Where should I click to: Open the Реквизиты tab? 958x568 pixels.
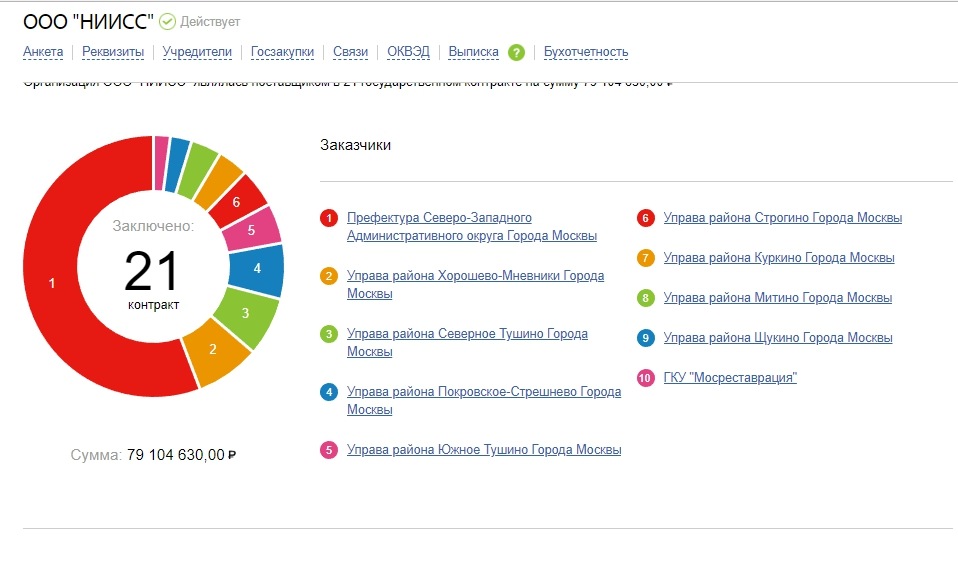(113, 52)
